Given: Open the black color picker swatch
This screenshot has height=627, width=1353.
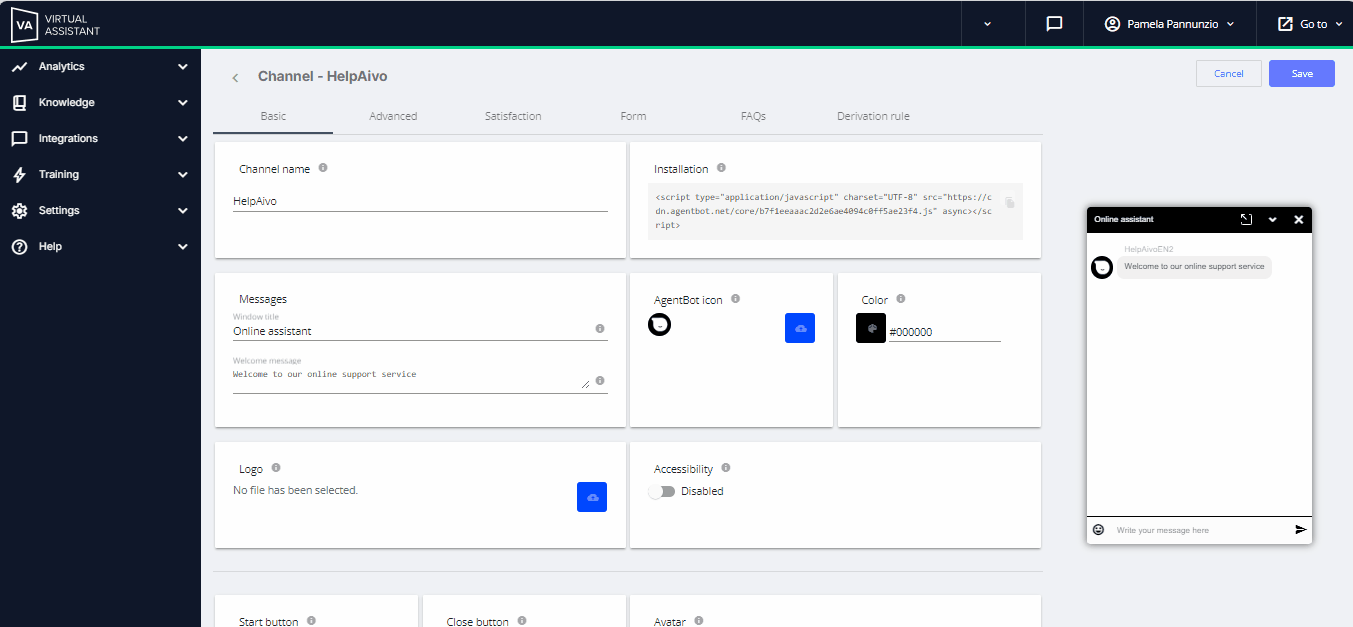Looking at the screenshot, I should click(871, 328).
